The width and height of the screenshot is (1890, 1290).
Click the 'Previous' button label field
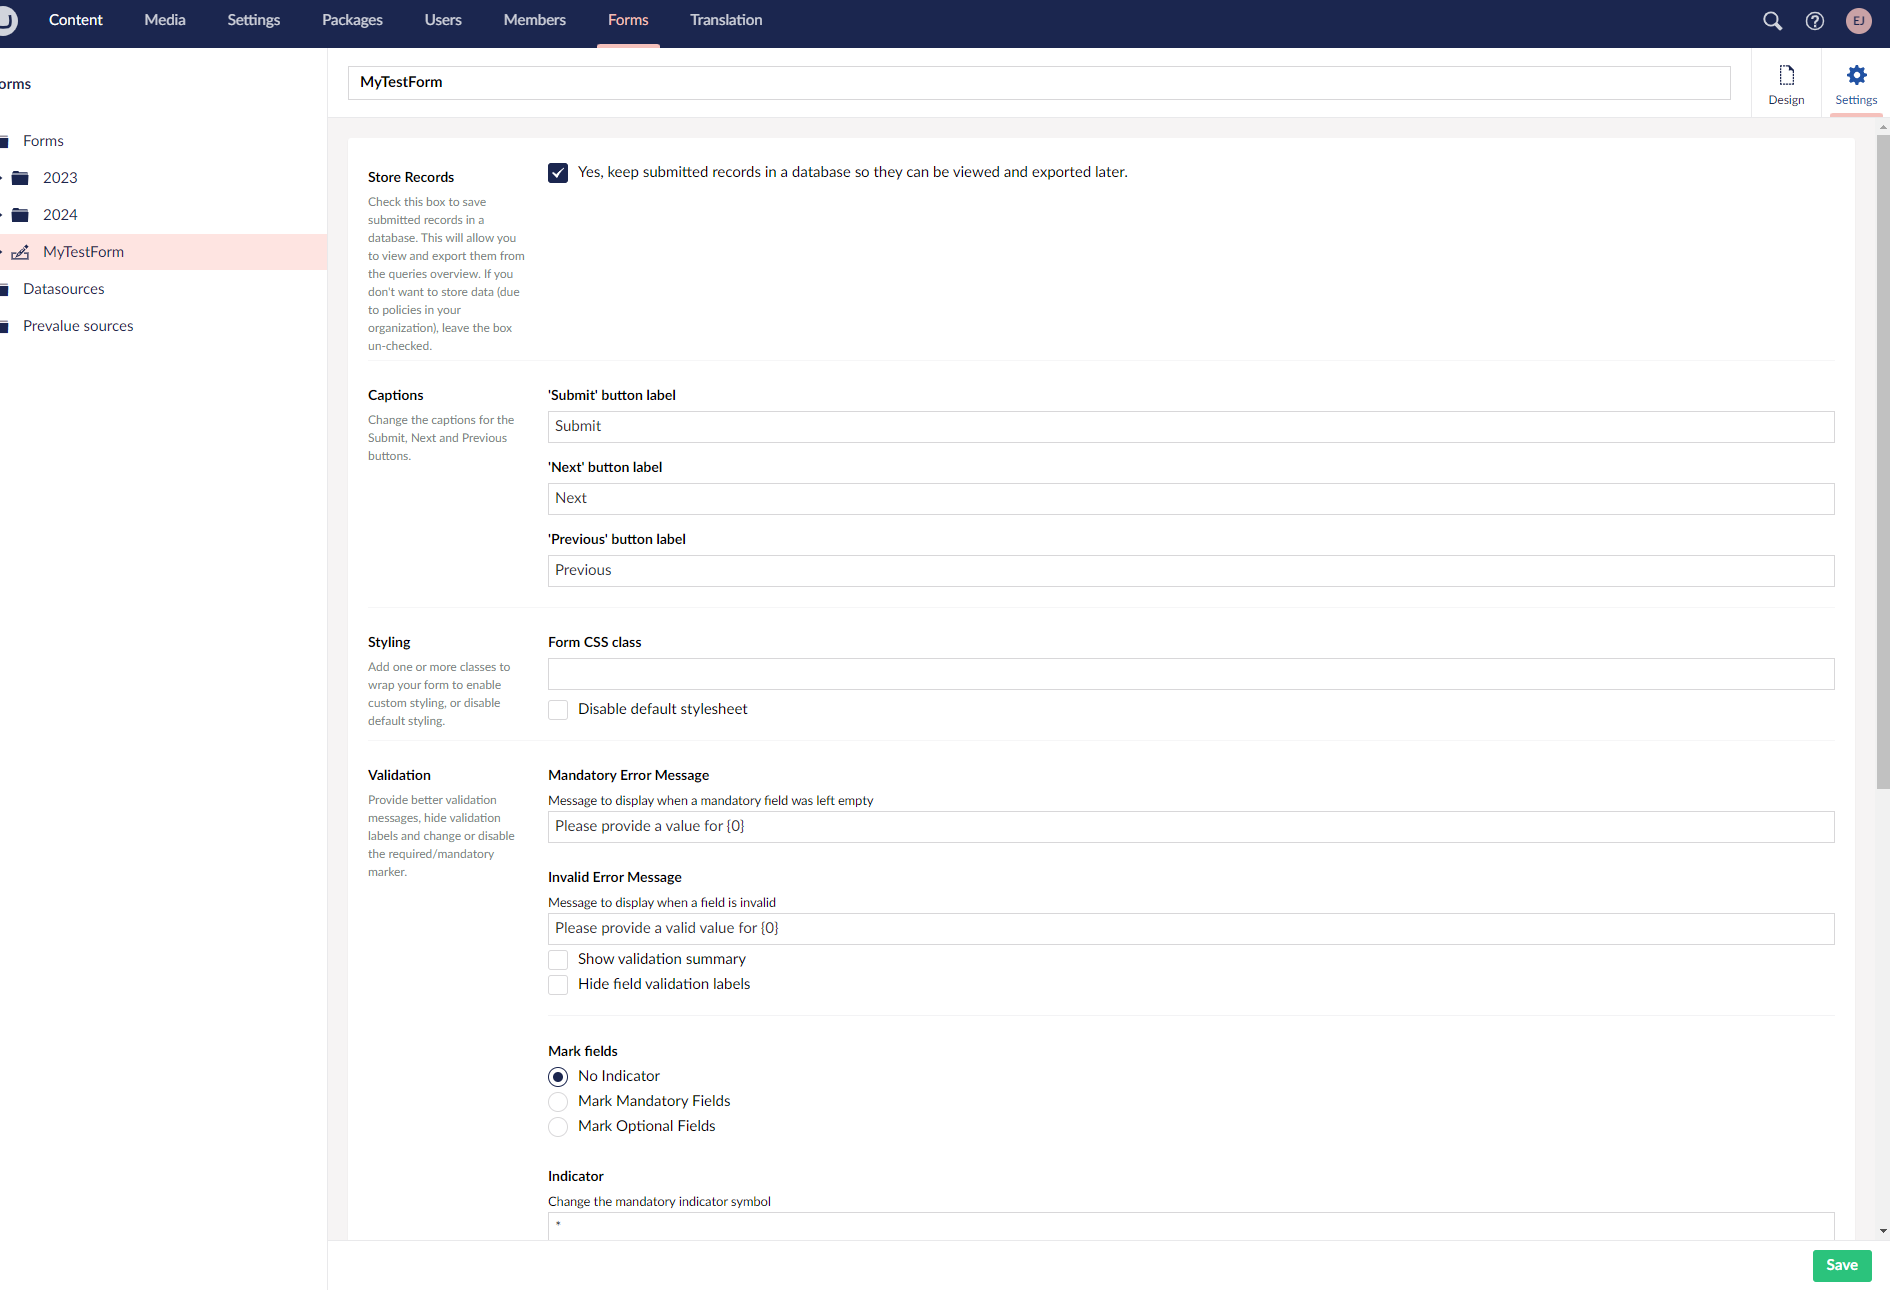point(1191,571)
